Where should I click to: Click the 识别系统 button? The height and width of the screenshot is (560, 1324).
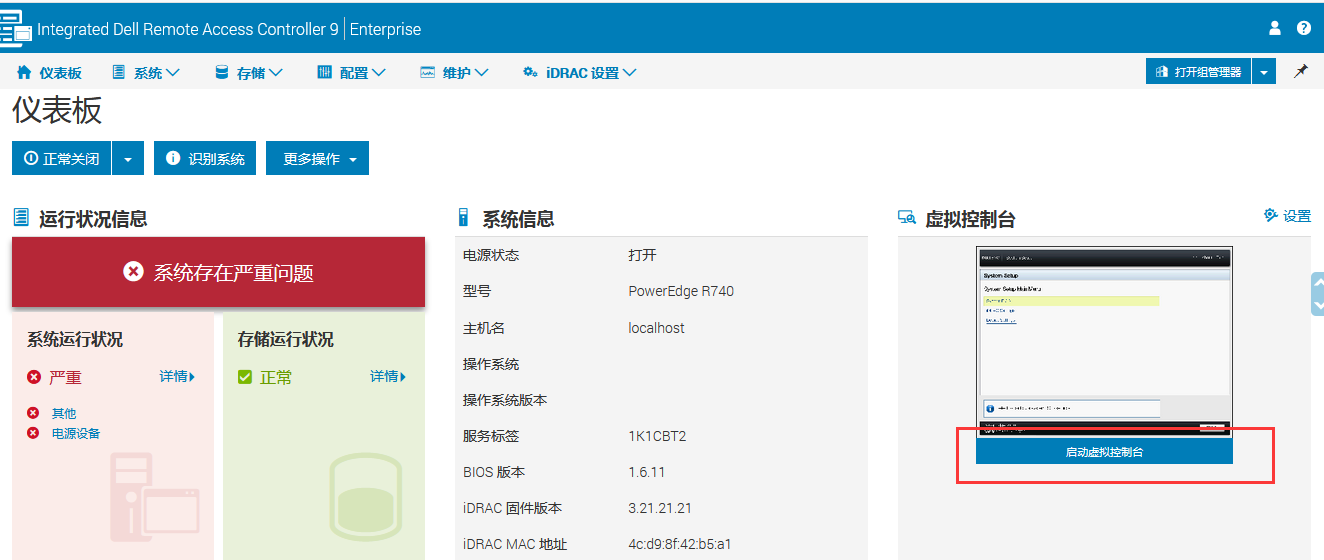(x=205, y=158)
